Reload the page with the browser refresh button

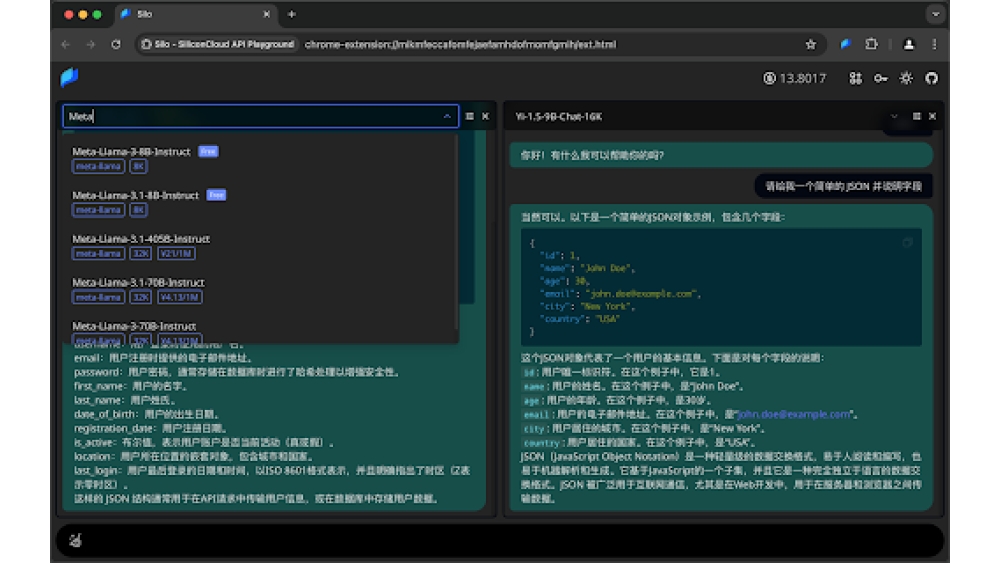[x=115, y=44]
